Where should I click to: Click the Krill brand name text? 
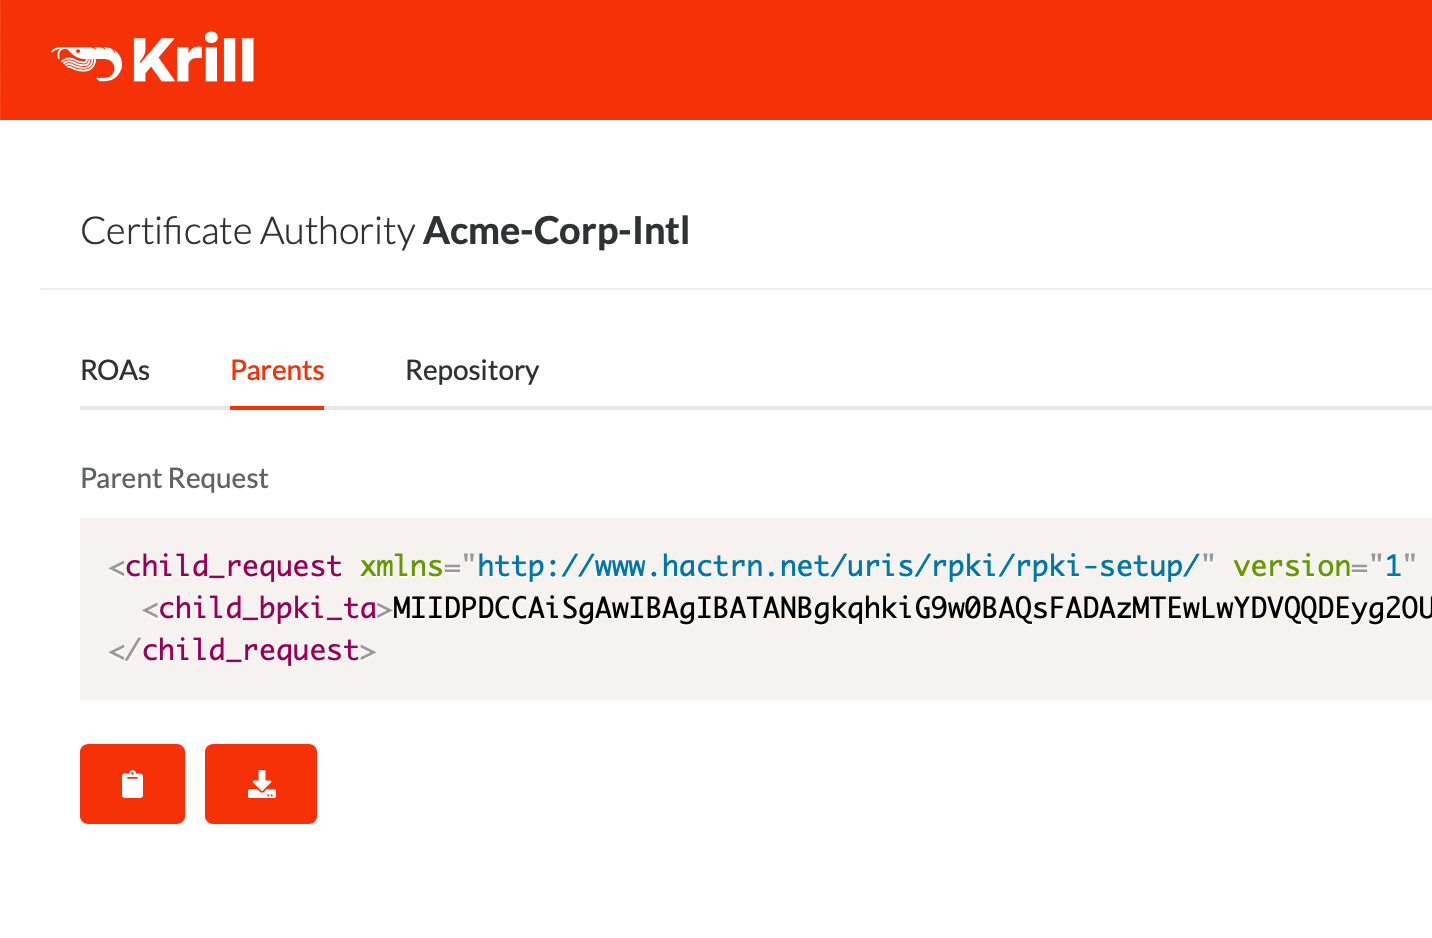pyautogui.click(x=194, y=59)
